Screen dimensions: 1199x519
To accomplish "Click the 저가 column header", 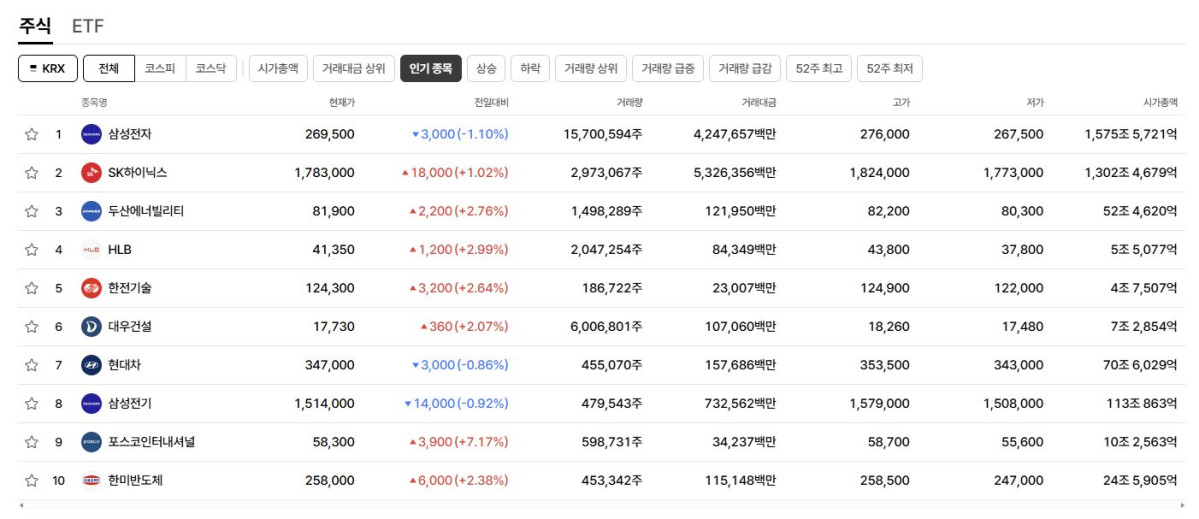I will [1034, 102].
